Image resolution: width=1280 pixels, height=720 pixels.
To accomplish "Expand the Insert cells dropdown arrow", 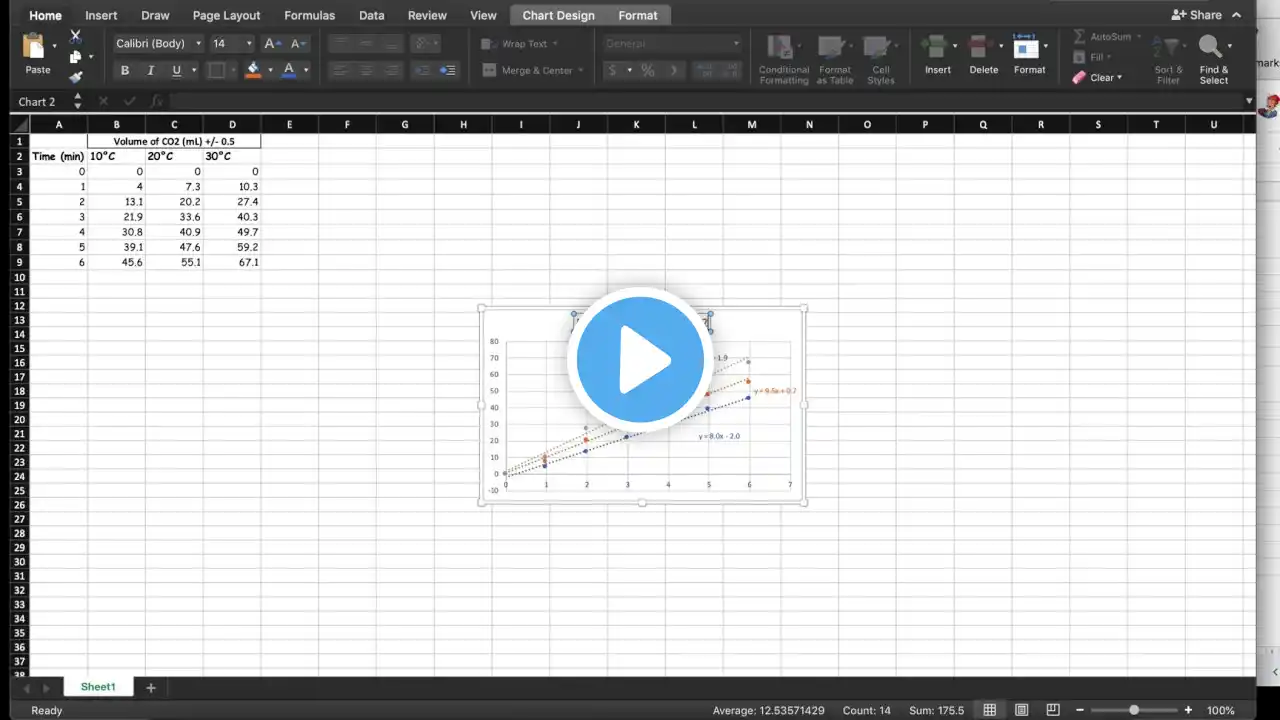I will coord(956,46).
